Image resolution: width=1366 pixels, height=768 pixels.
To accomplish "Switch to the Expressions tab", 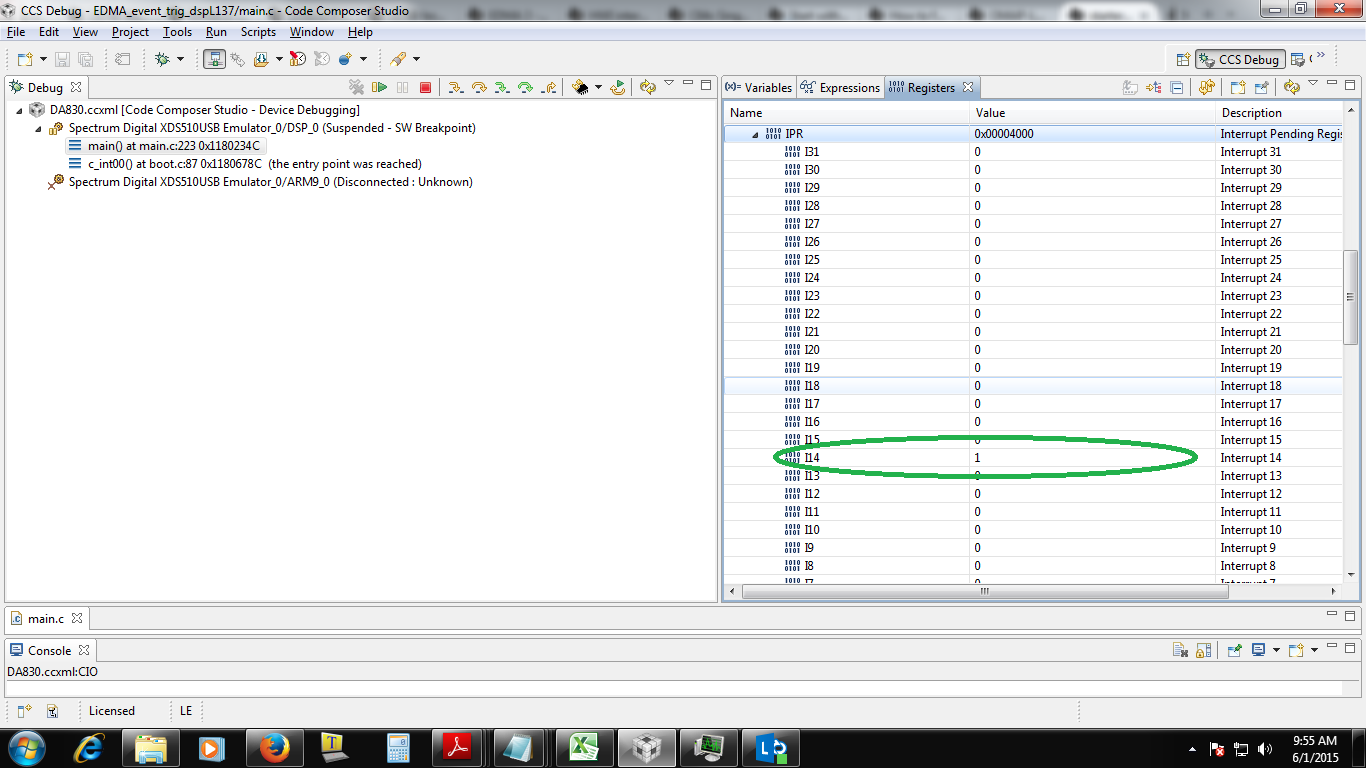I will coord(840,88).
